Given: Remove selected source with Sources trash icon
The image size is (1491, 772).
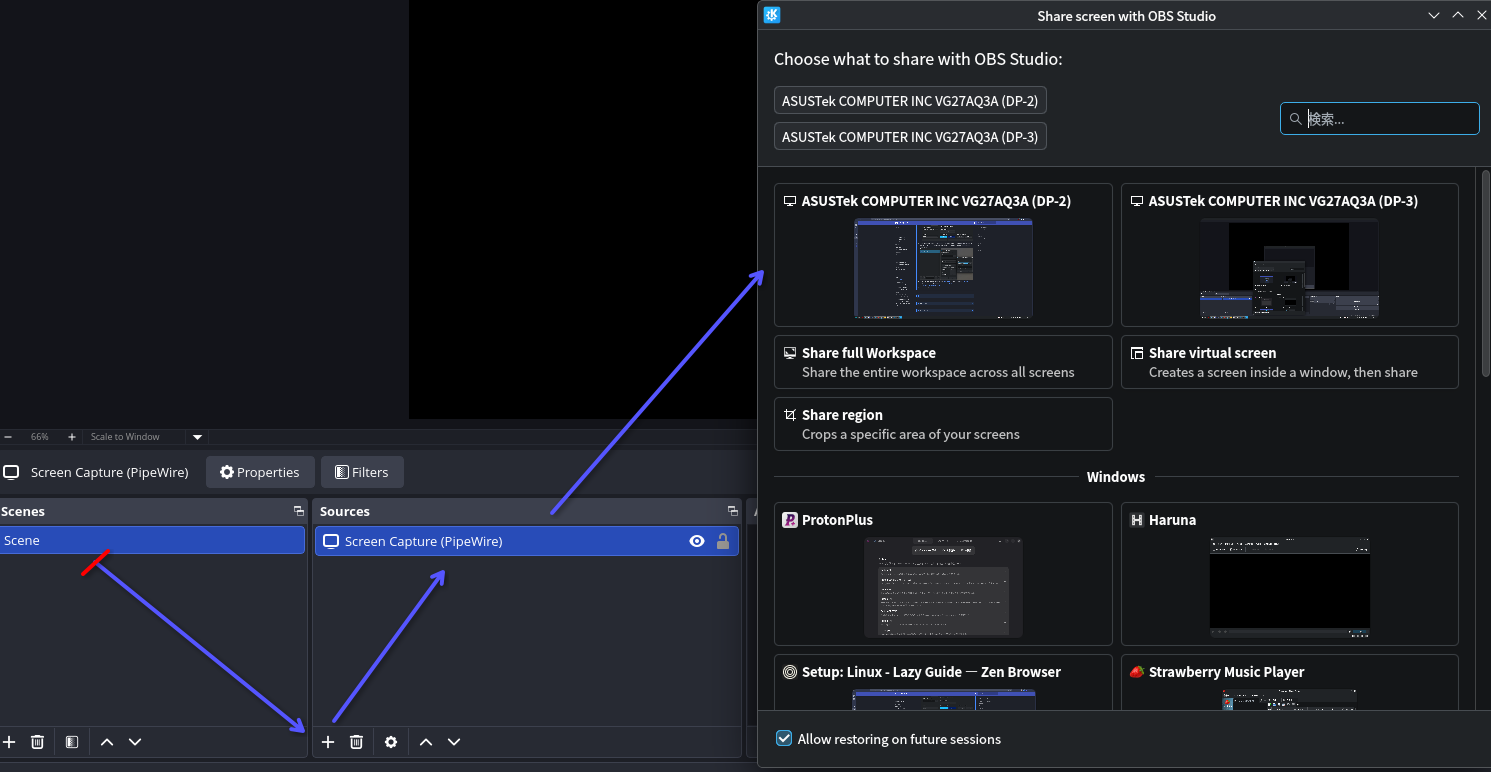Looking at the screenshot, I should tap(356, 742).
